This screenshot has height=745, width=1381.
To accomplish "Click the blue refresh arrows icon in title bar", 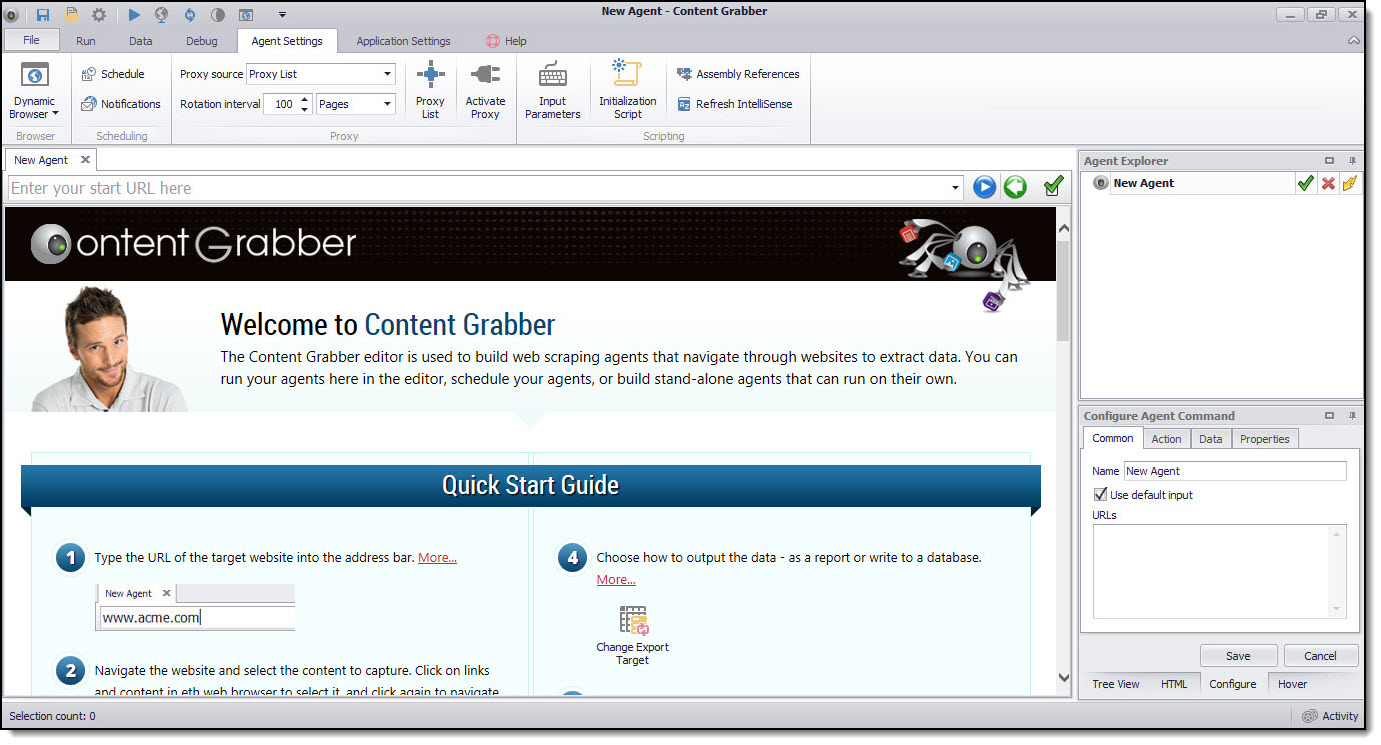I will pos(189,14).
